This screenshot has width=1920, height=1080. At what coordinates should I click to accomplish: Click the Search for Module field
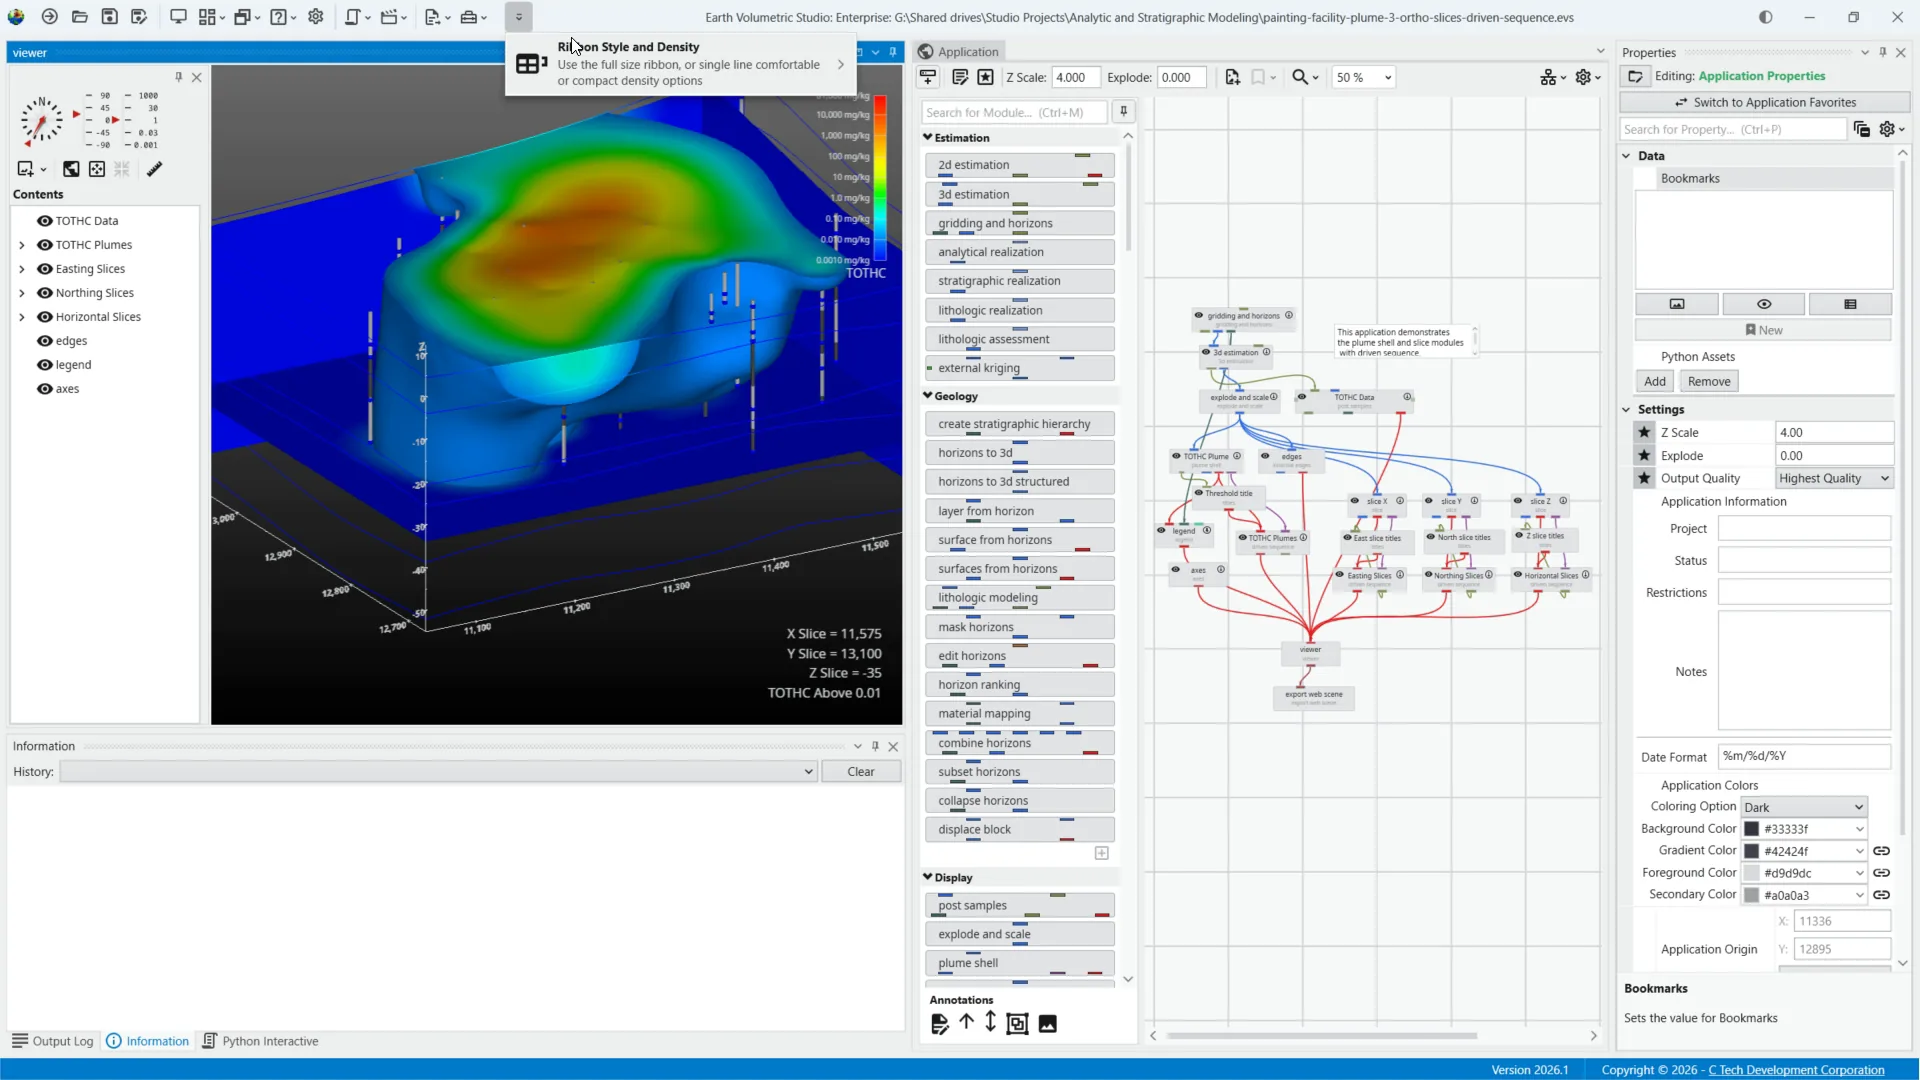[x=1013, y=112]
